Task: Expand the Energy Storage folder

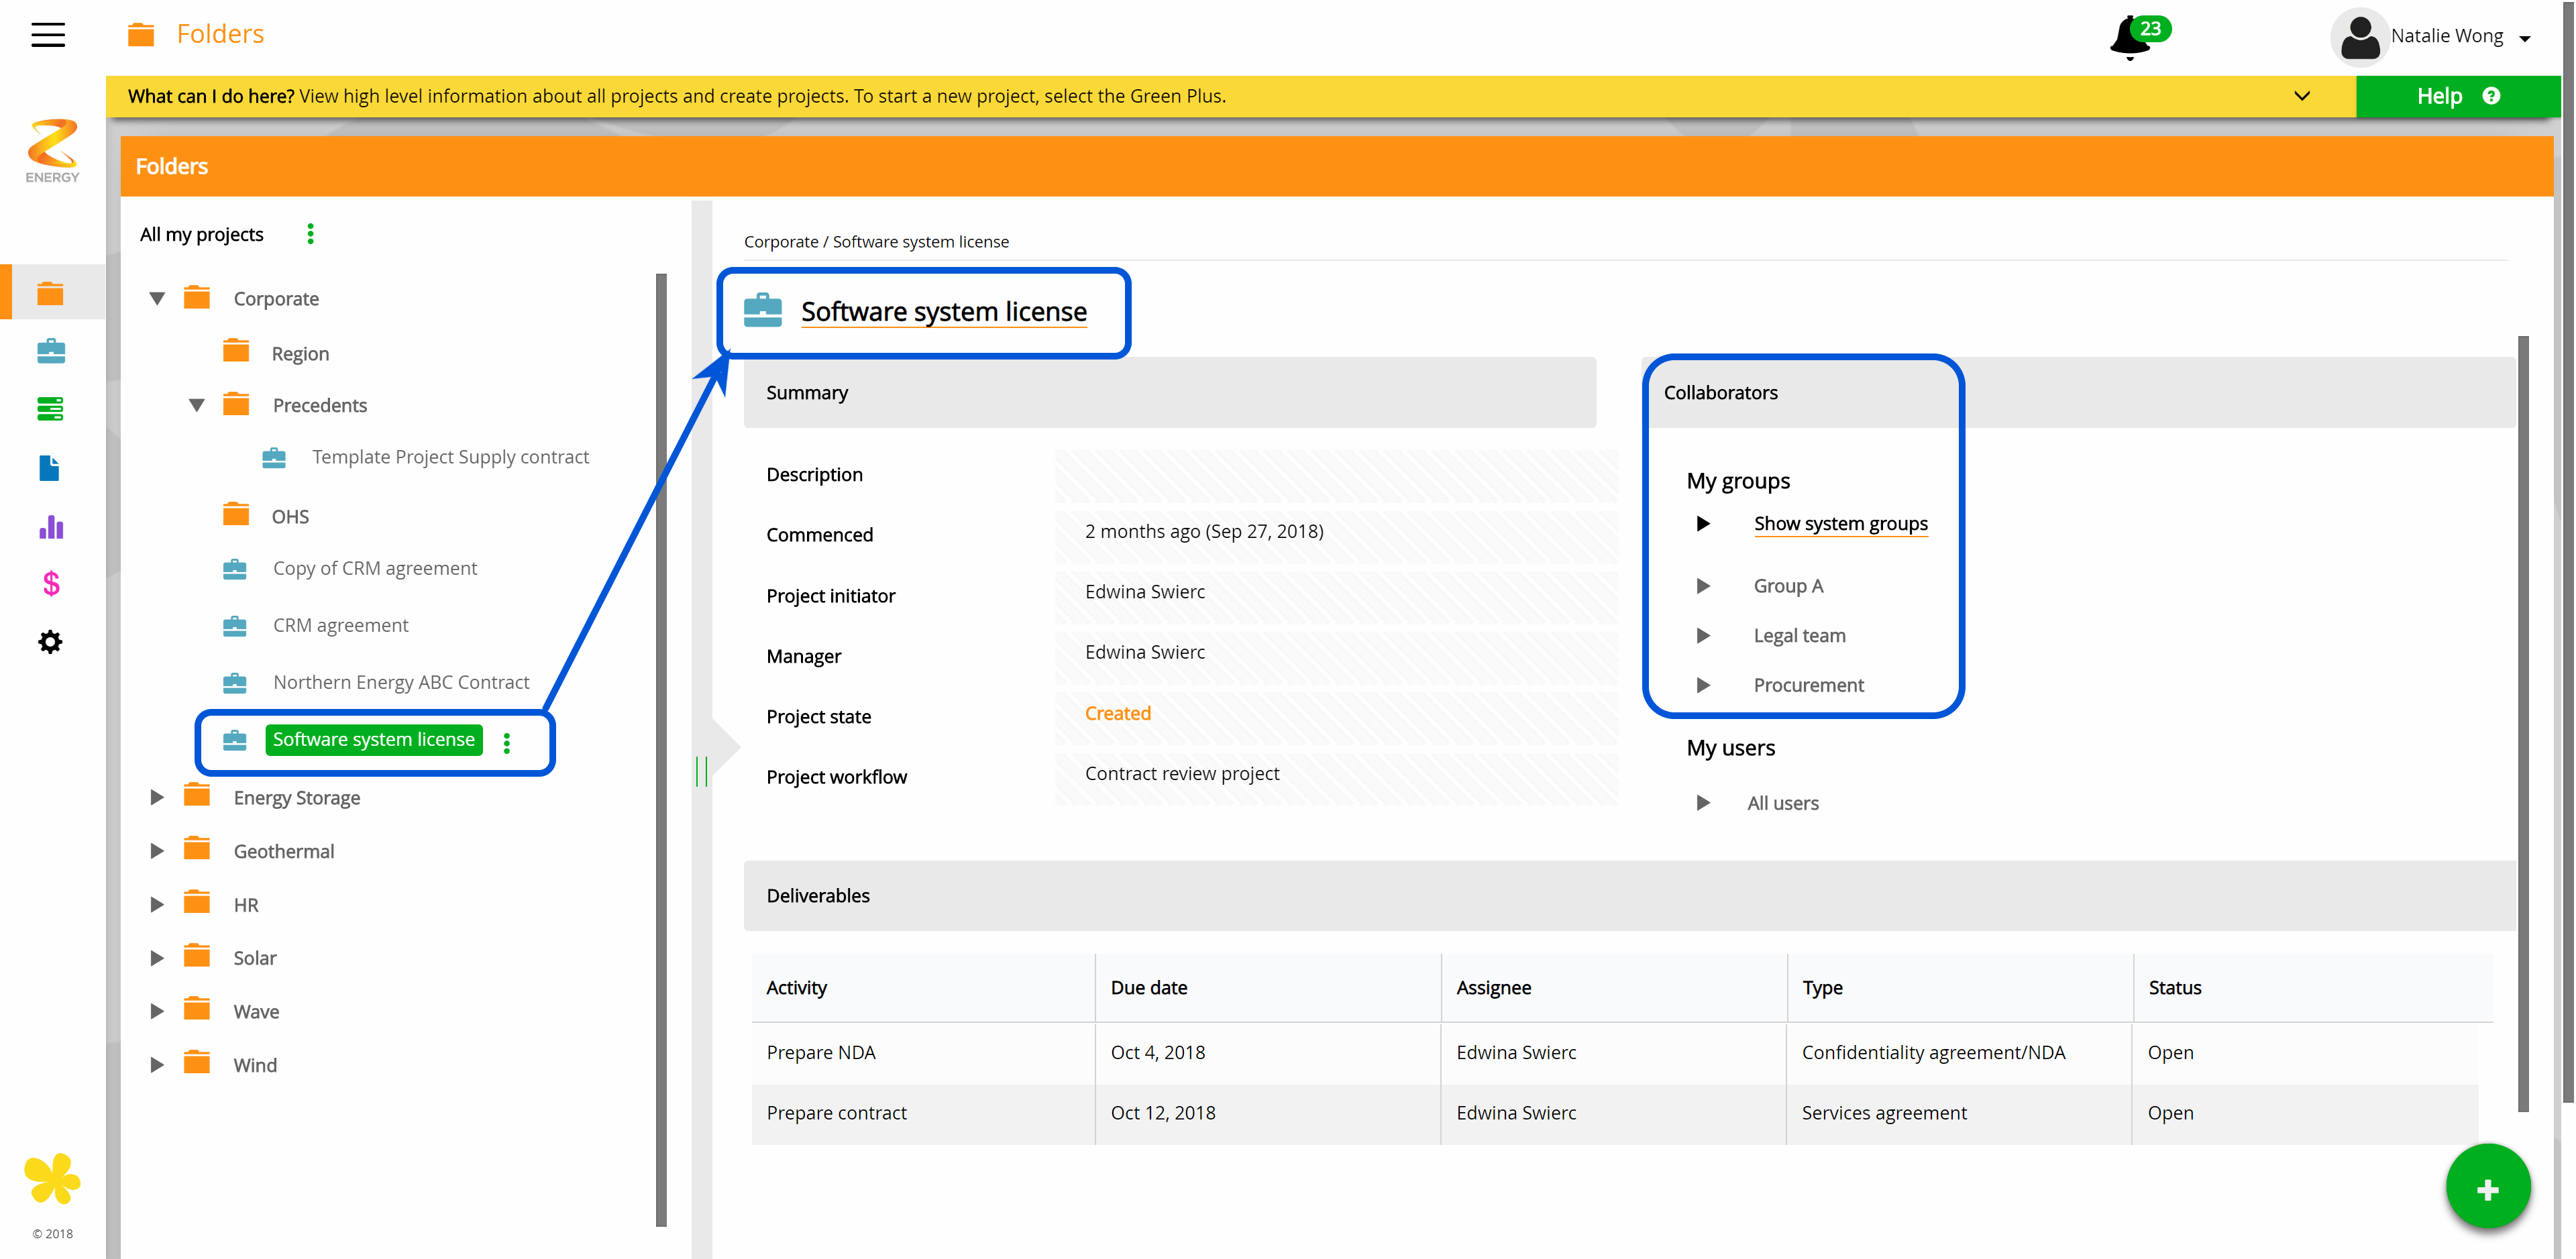Action: pos(157,797)
